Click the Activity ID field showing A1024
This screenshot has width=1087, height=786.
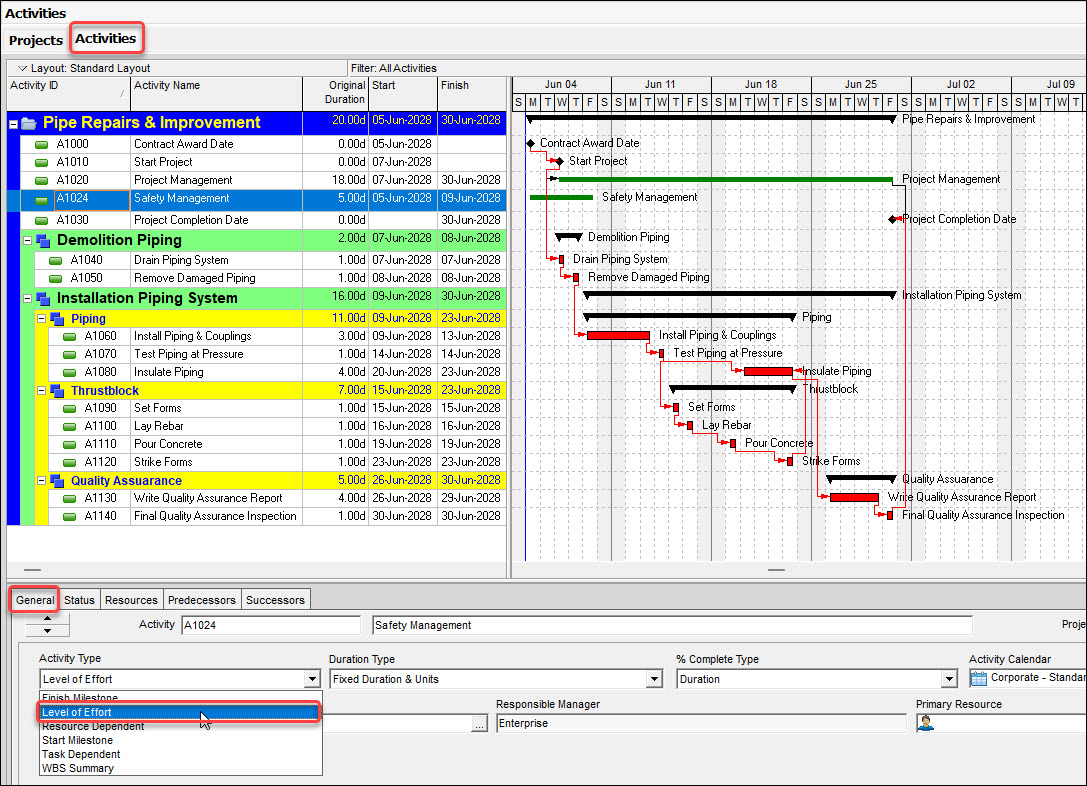(271, 625)
